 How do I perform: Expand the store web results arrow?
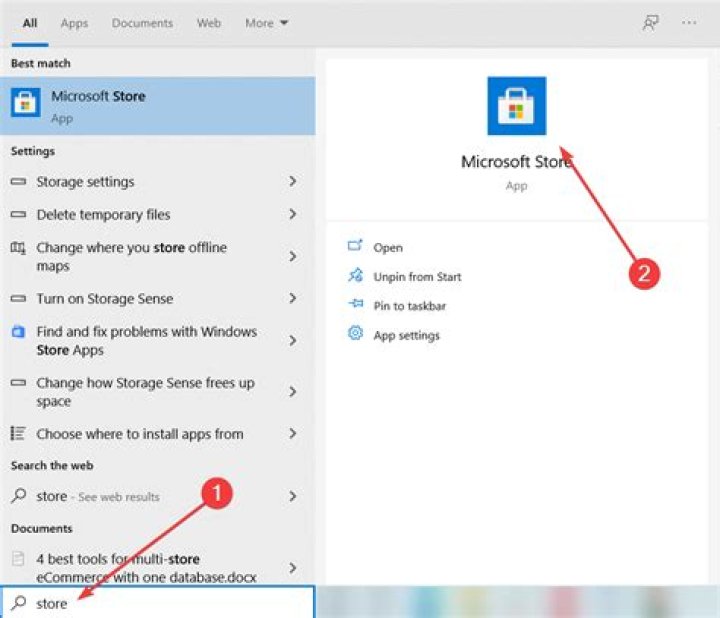pos(292,496)
